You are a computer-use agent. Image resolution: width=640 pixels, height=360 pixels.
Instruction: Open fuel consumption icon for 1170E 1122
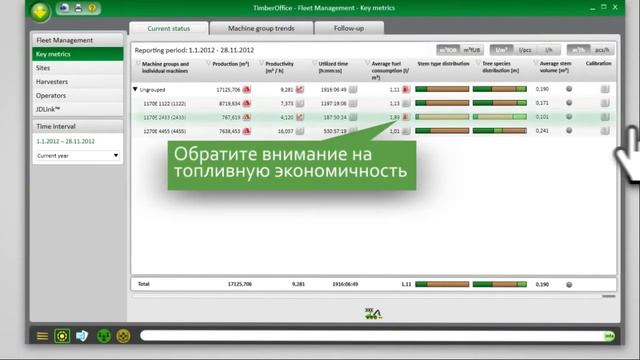406,103
